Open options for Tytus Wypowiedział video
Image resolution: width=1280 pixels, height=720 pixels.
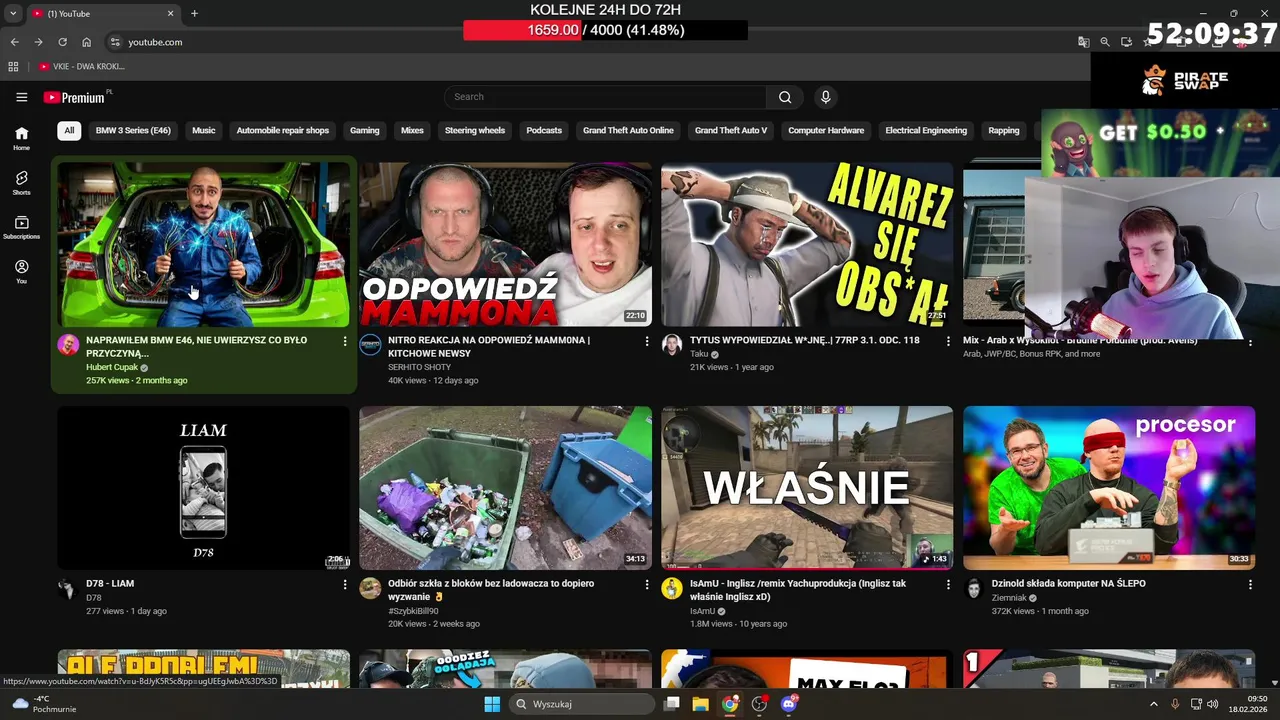(x=949, y=341)
